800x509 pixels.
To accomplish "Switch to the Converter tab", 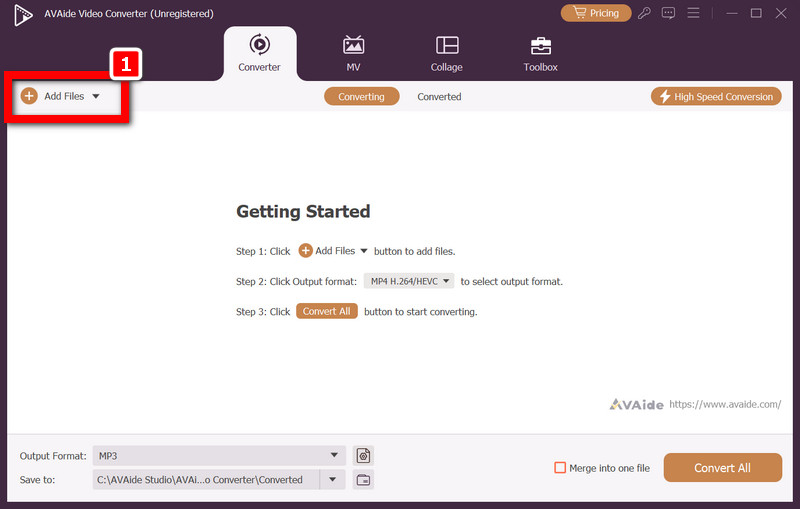I will pyautogui.click(x=259, y=53).
